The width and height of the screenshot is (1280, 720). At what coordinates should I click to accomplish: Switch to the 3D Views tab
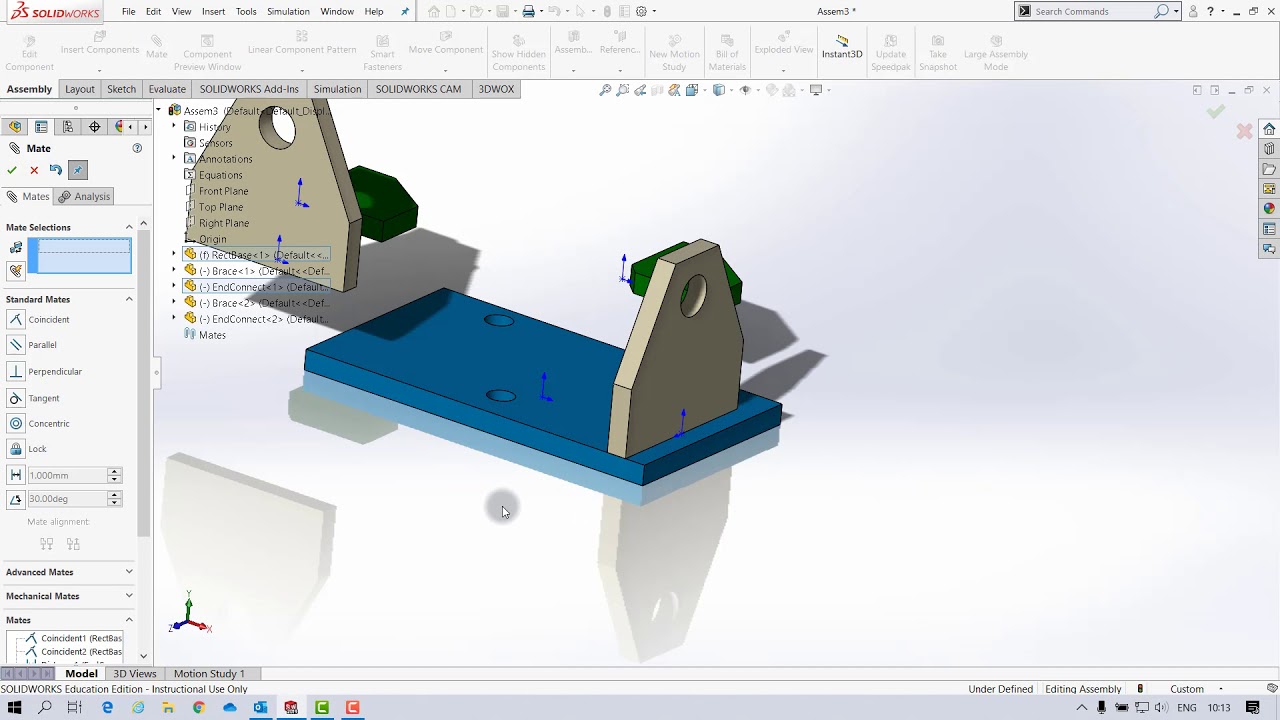[135, 674]
